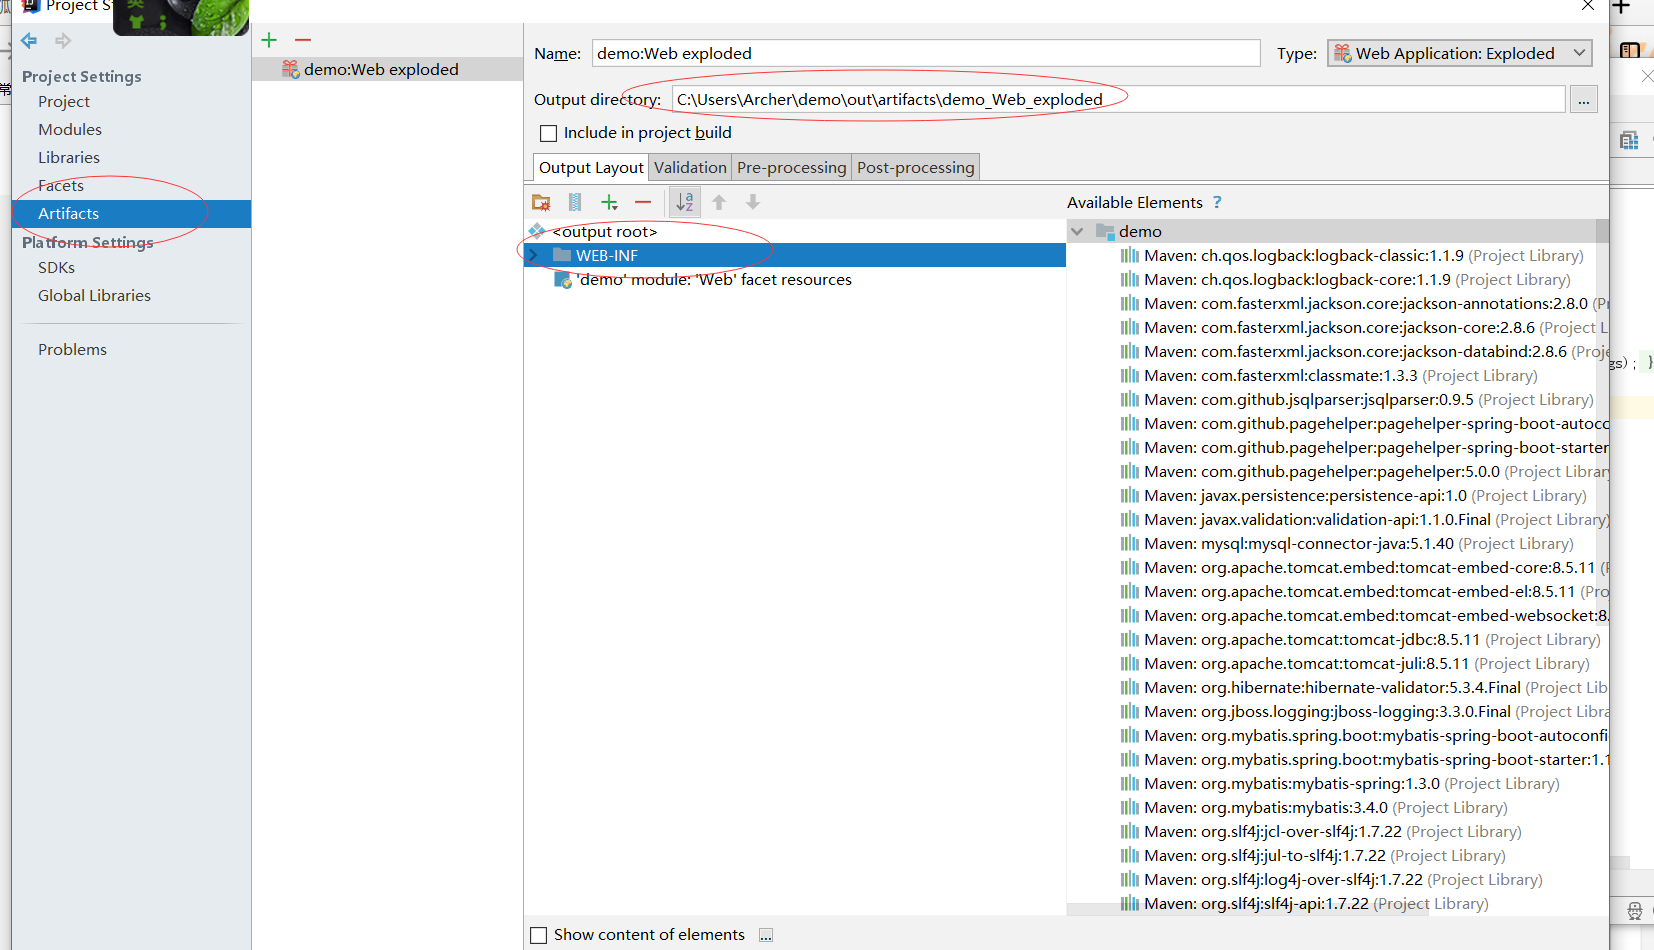The image size is (1654, 950).
Task: Open Global Libraries settings
Action: (x=94, y=295)
